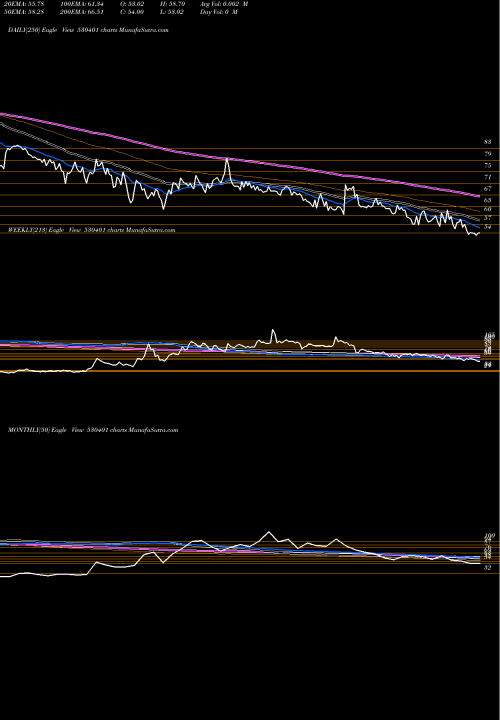
Task: Click the 83 price axis label
Action: (488, 142)
